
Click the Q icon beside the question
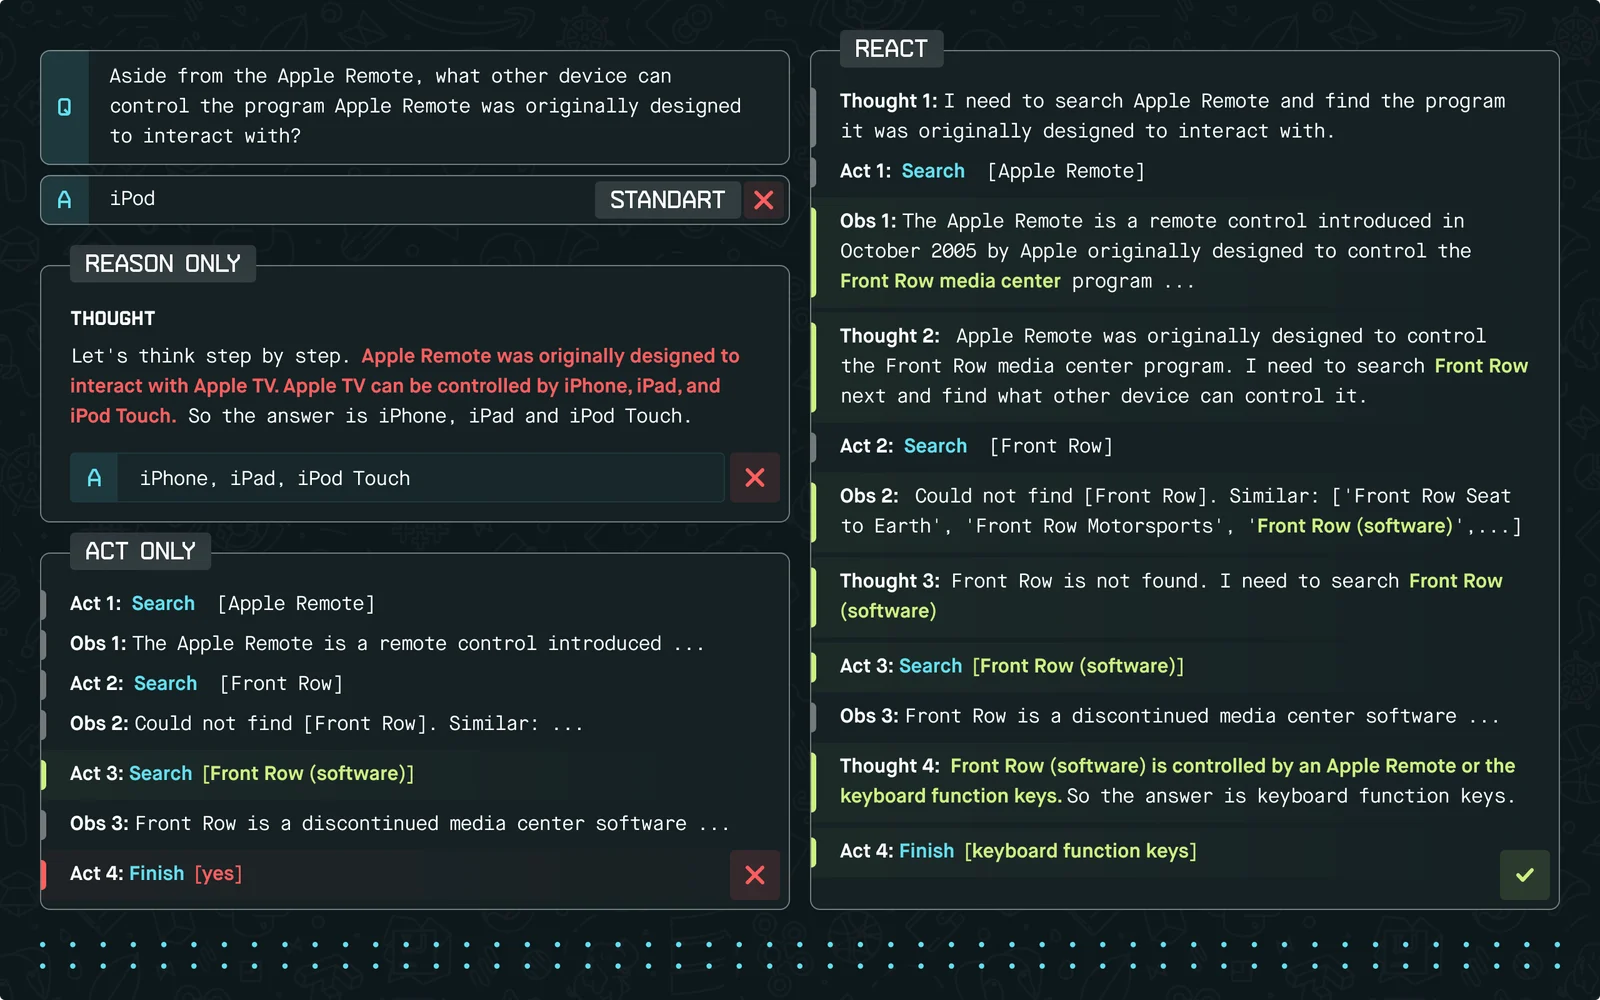click(65, 107)
